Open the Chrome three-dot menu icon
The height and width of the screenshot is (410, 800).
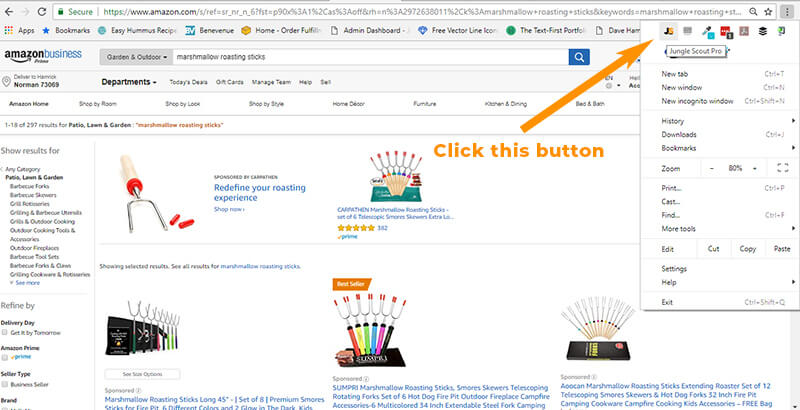pos(787,12)
